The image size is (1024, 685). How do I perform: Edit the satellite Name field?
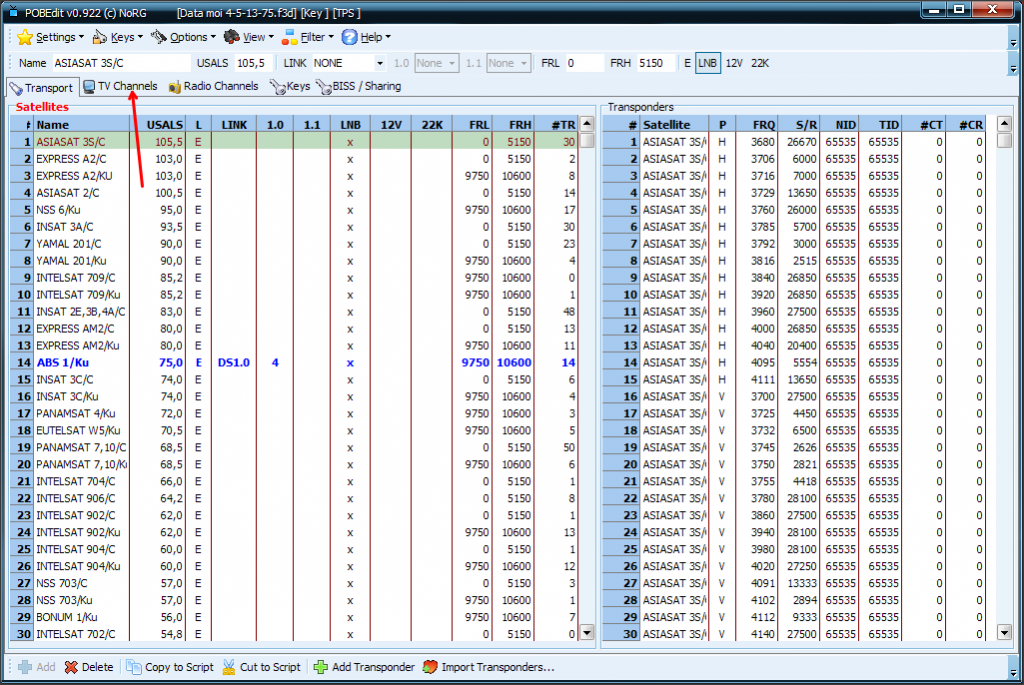(121, 63)
